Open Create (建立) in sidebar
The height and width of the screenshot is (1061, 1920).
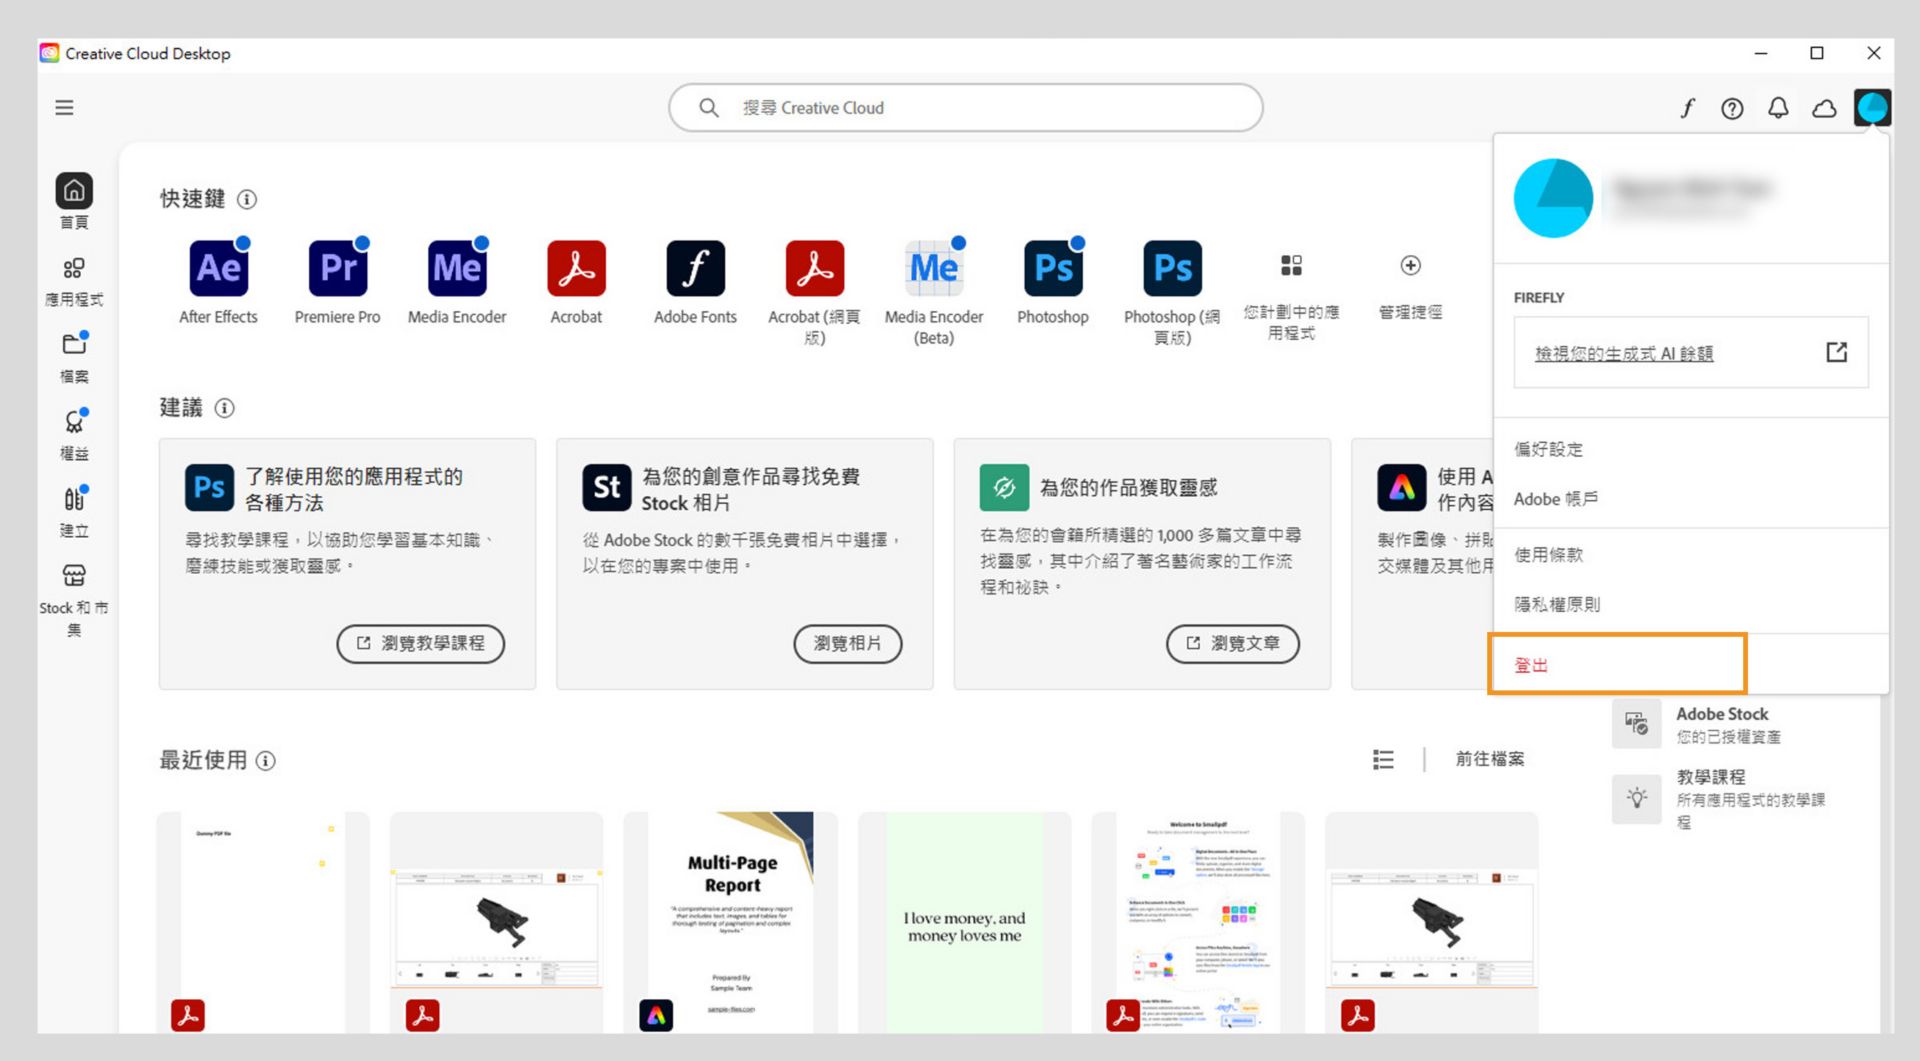(x=74, y=512)
